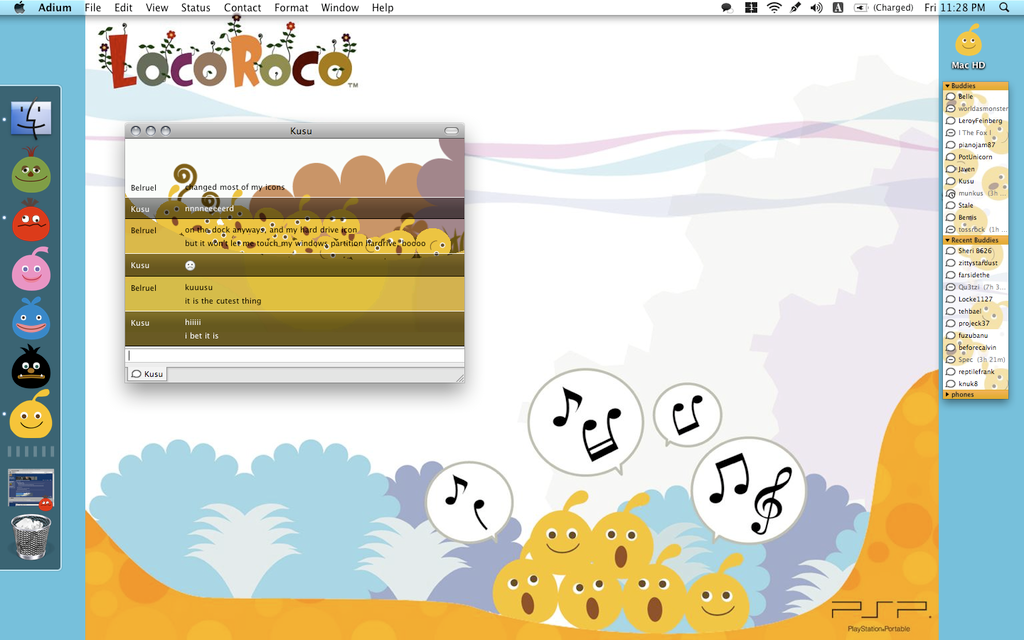This screenshot has height=640, width=1024.
Task: Launch the black LocoRoco dock icon
Action: click(x=31, y=367)
